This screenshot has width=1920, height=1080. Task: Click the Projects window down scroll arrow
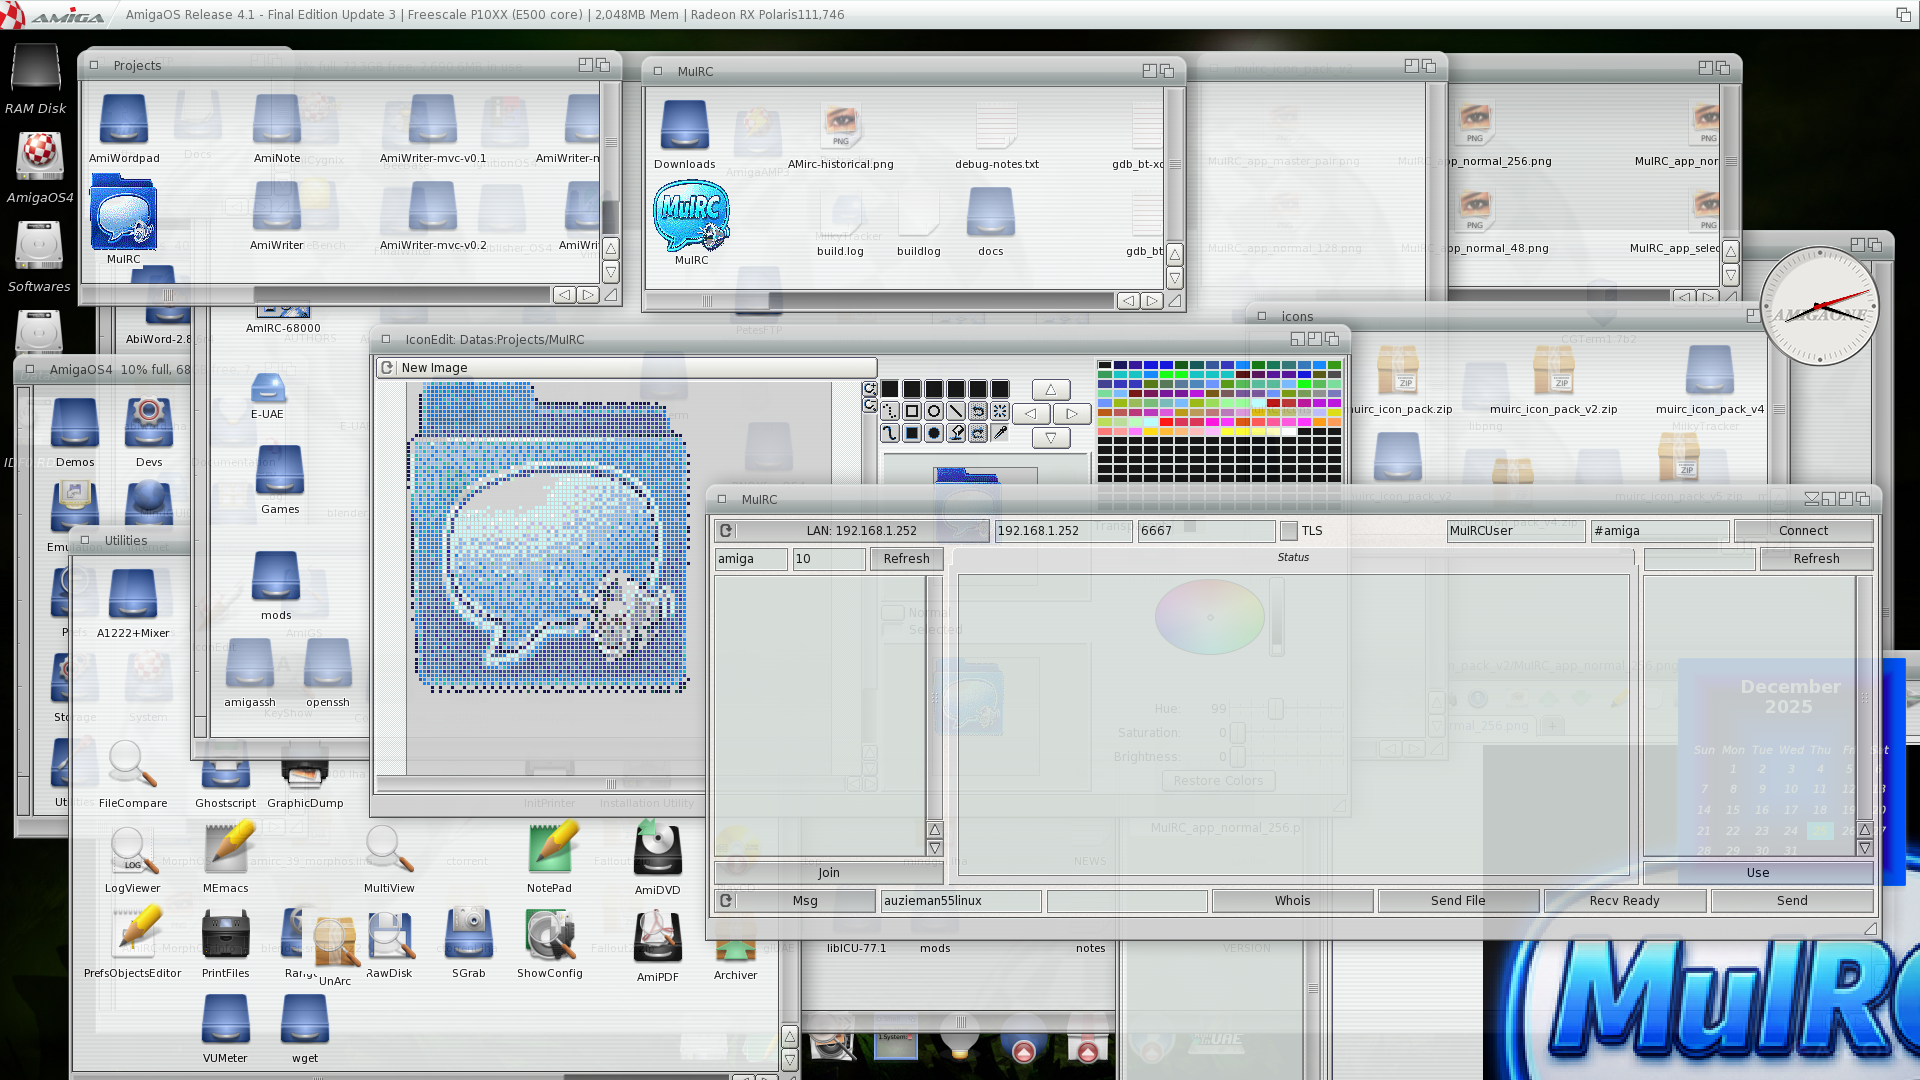pyautogui.click(x=610, y=272)
